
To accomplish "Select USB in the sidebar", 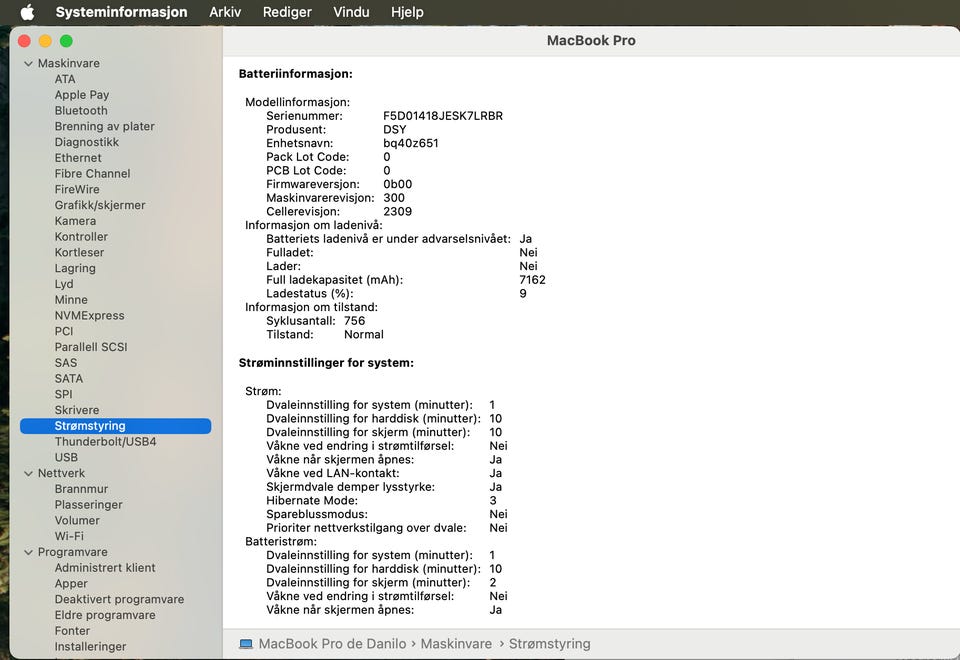I will point(66,457).
